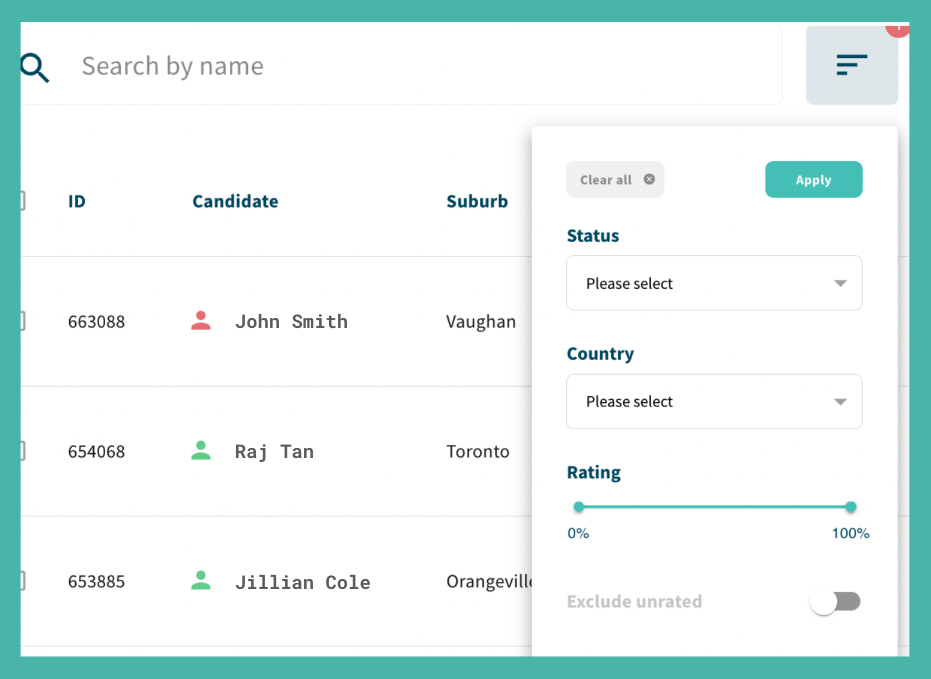Apply the selected filters
Screen dimensions: 931x679
point(813,179)
